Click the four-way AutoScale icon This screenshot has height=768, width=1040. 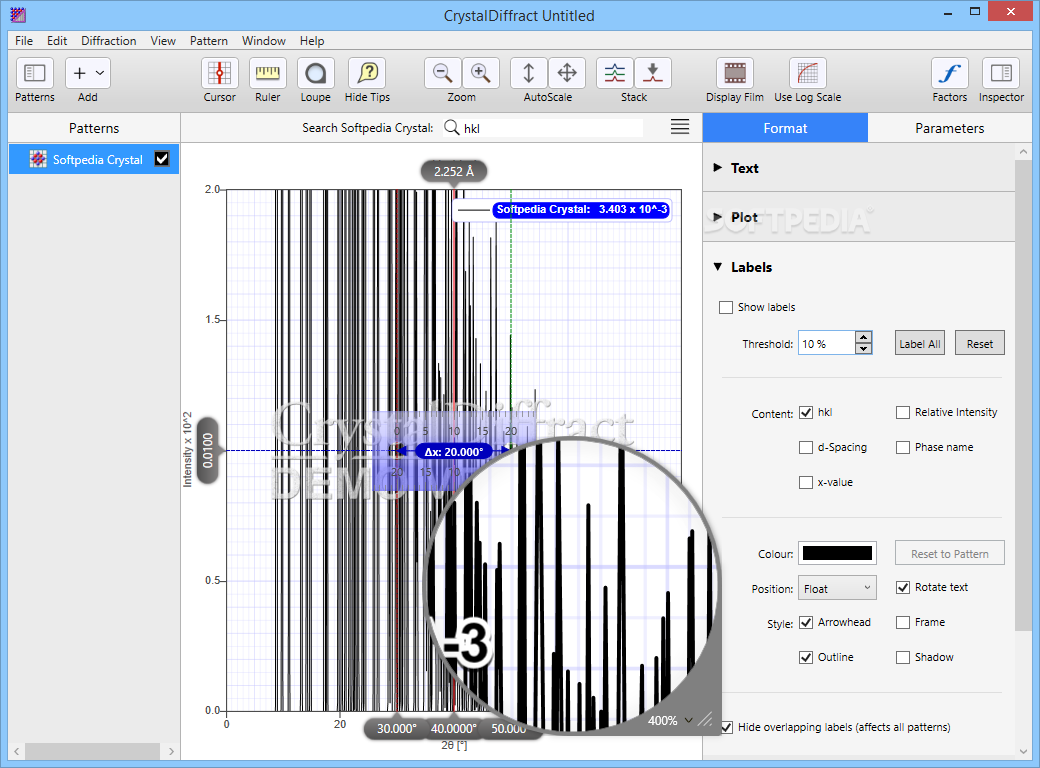(566, 73)
